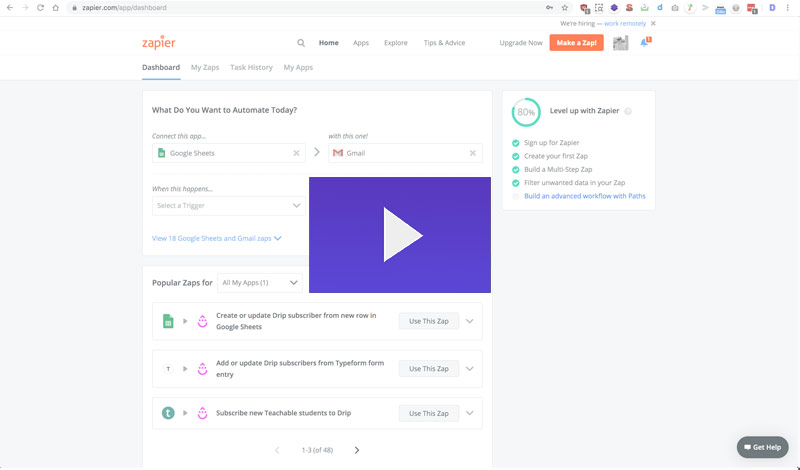Use the Google Sheets to Drip zap
The height and width of the screenshot is (470, 800).
coord(429,321)
